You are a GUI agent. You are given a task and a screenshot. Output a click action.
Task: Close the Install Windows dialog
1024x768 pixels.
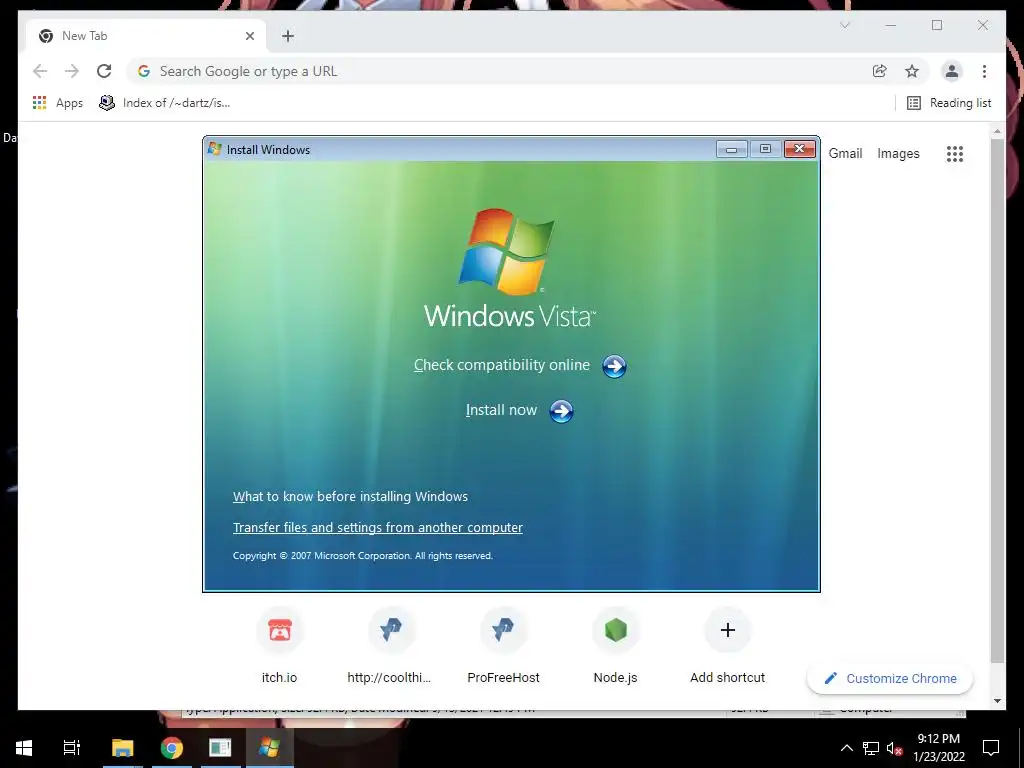(799, 150)
